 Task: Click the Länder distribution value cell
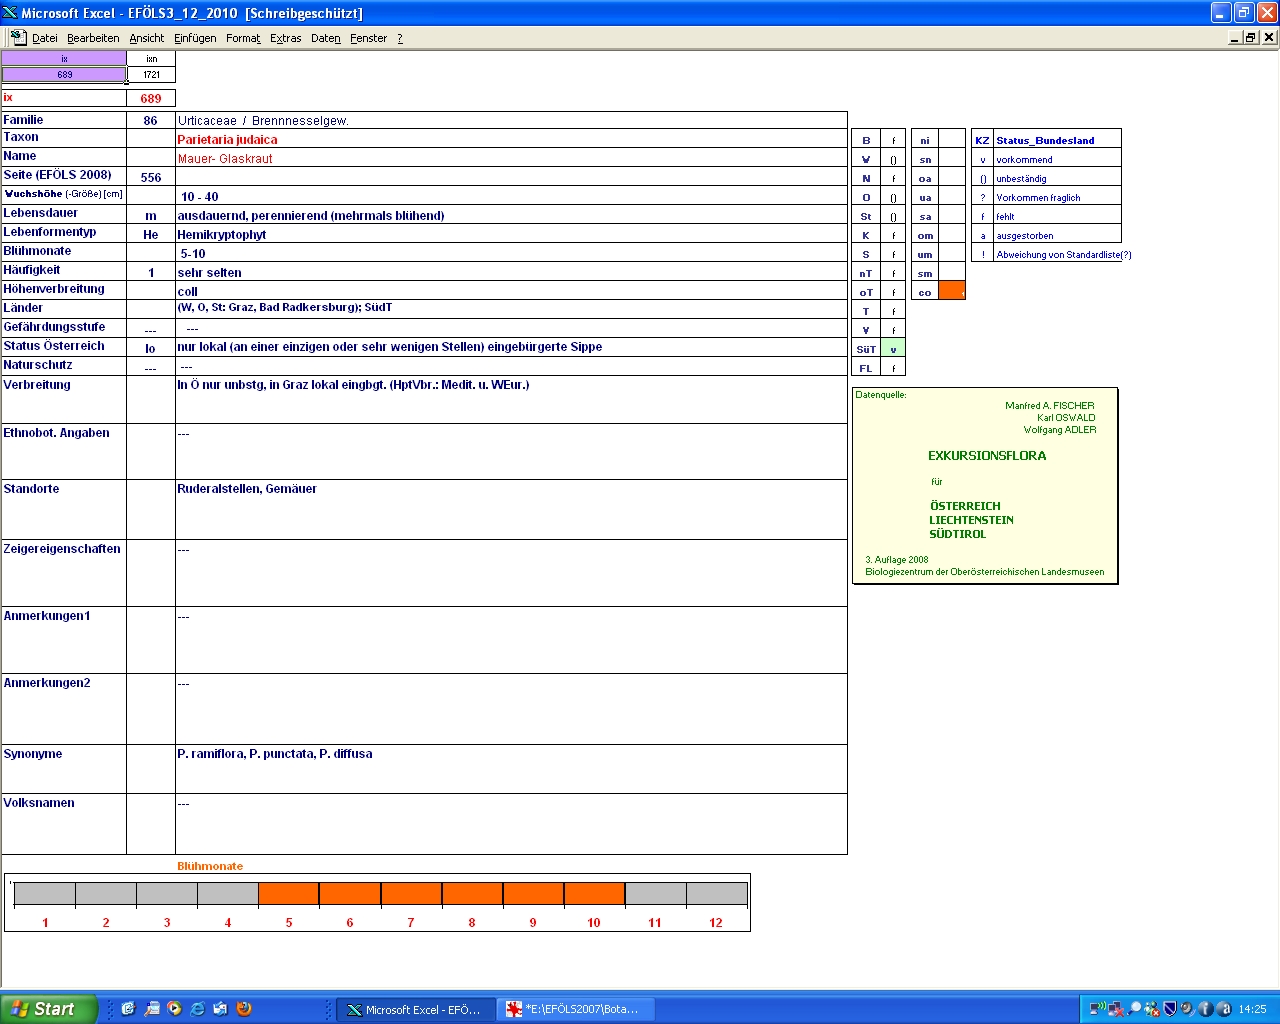click(511, 310)
